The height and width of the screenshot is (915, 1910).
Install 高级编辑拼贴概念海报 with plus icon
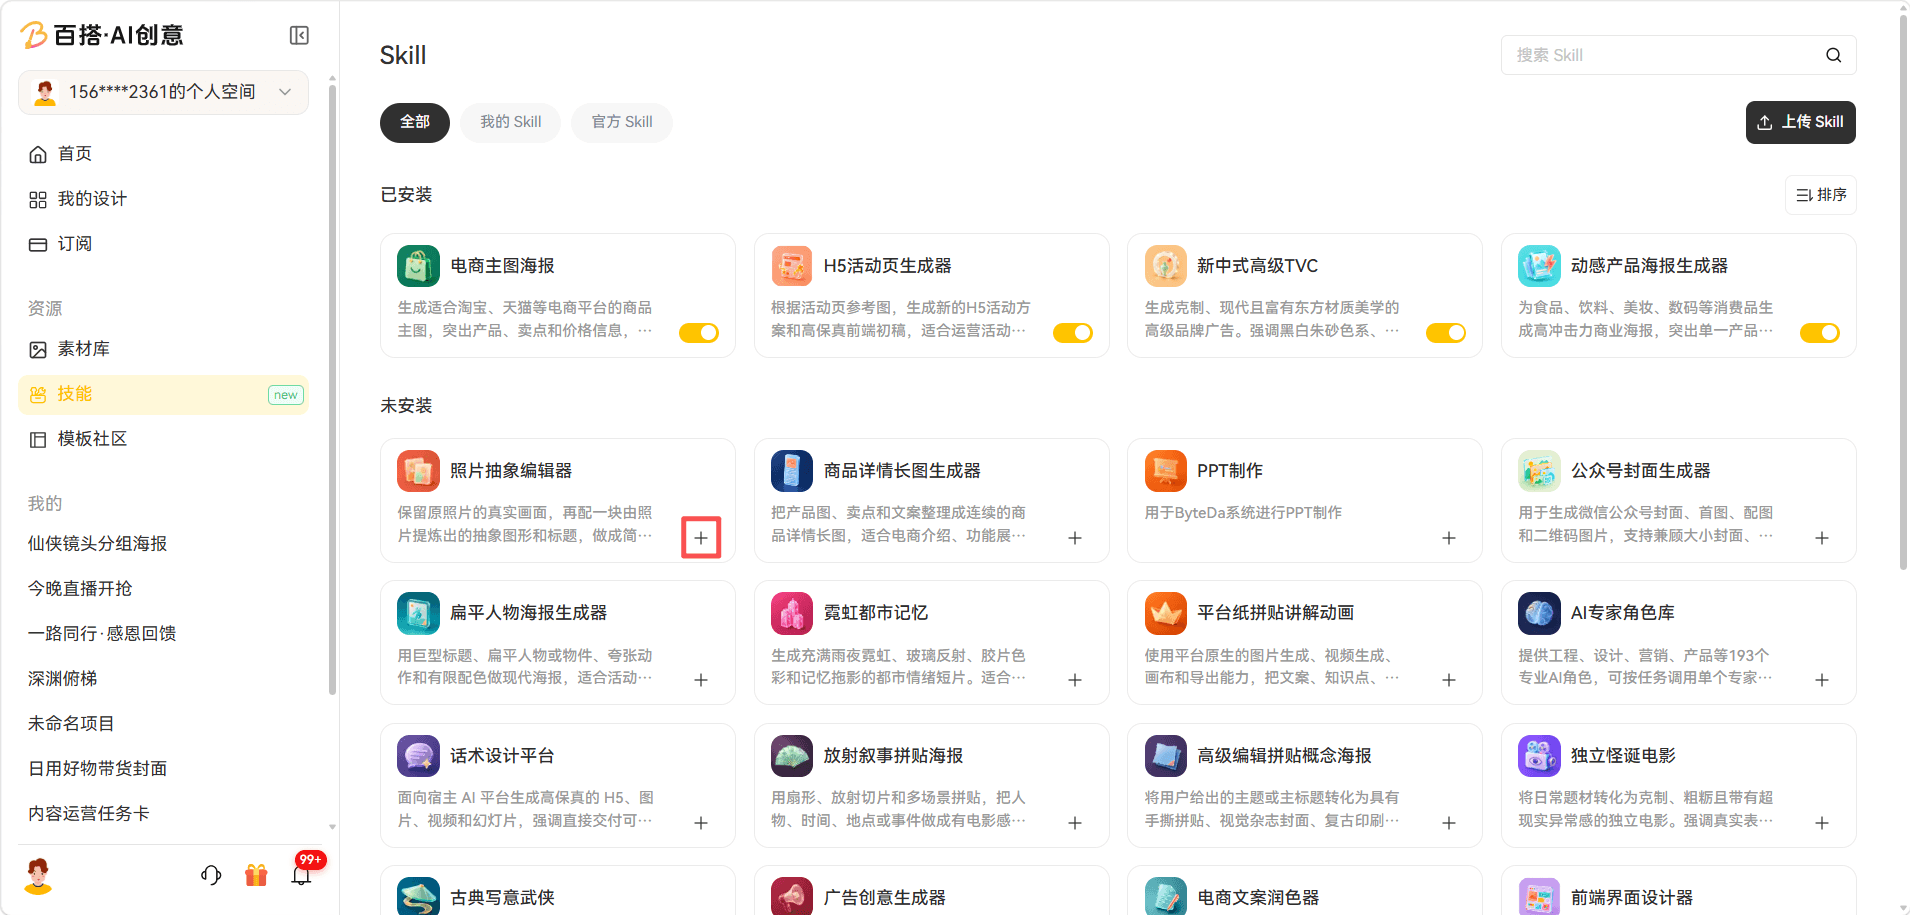pyautogui.click(x=1449, y=823)
